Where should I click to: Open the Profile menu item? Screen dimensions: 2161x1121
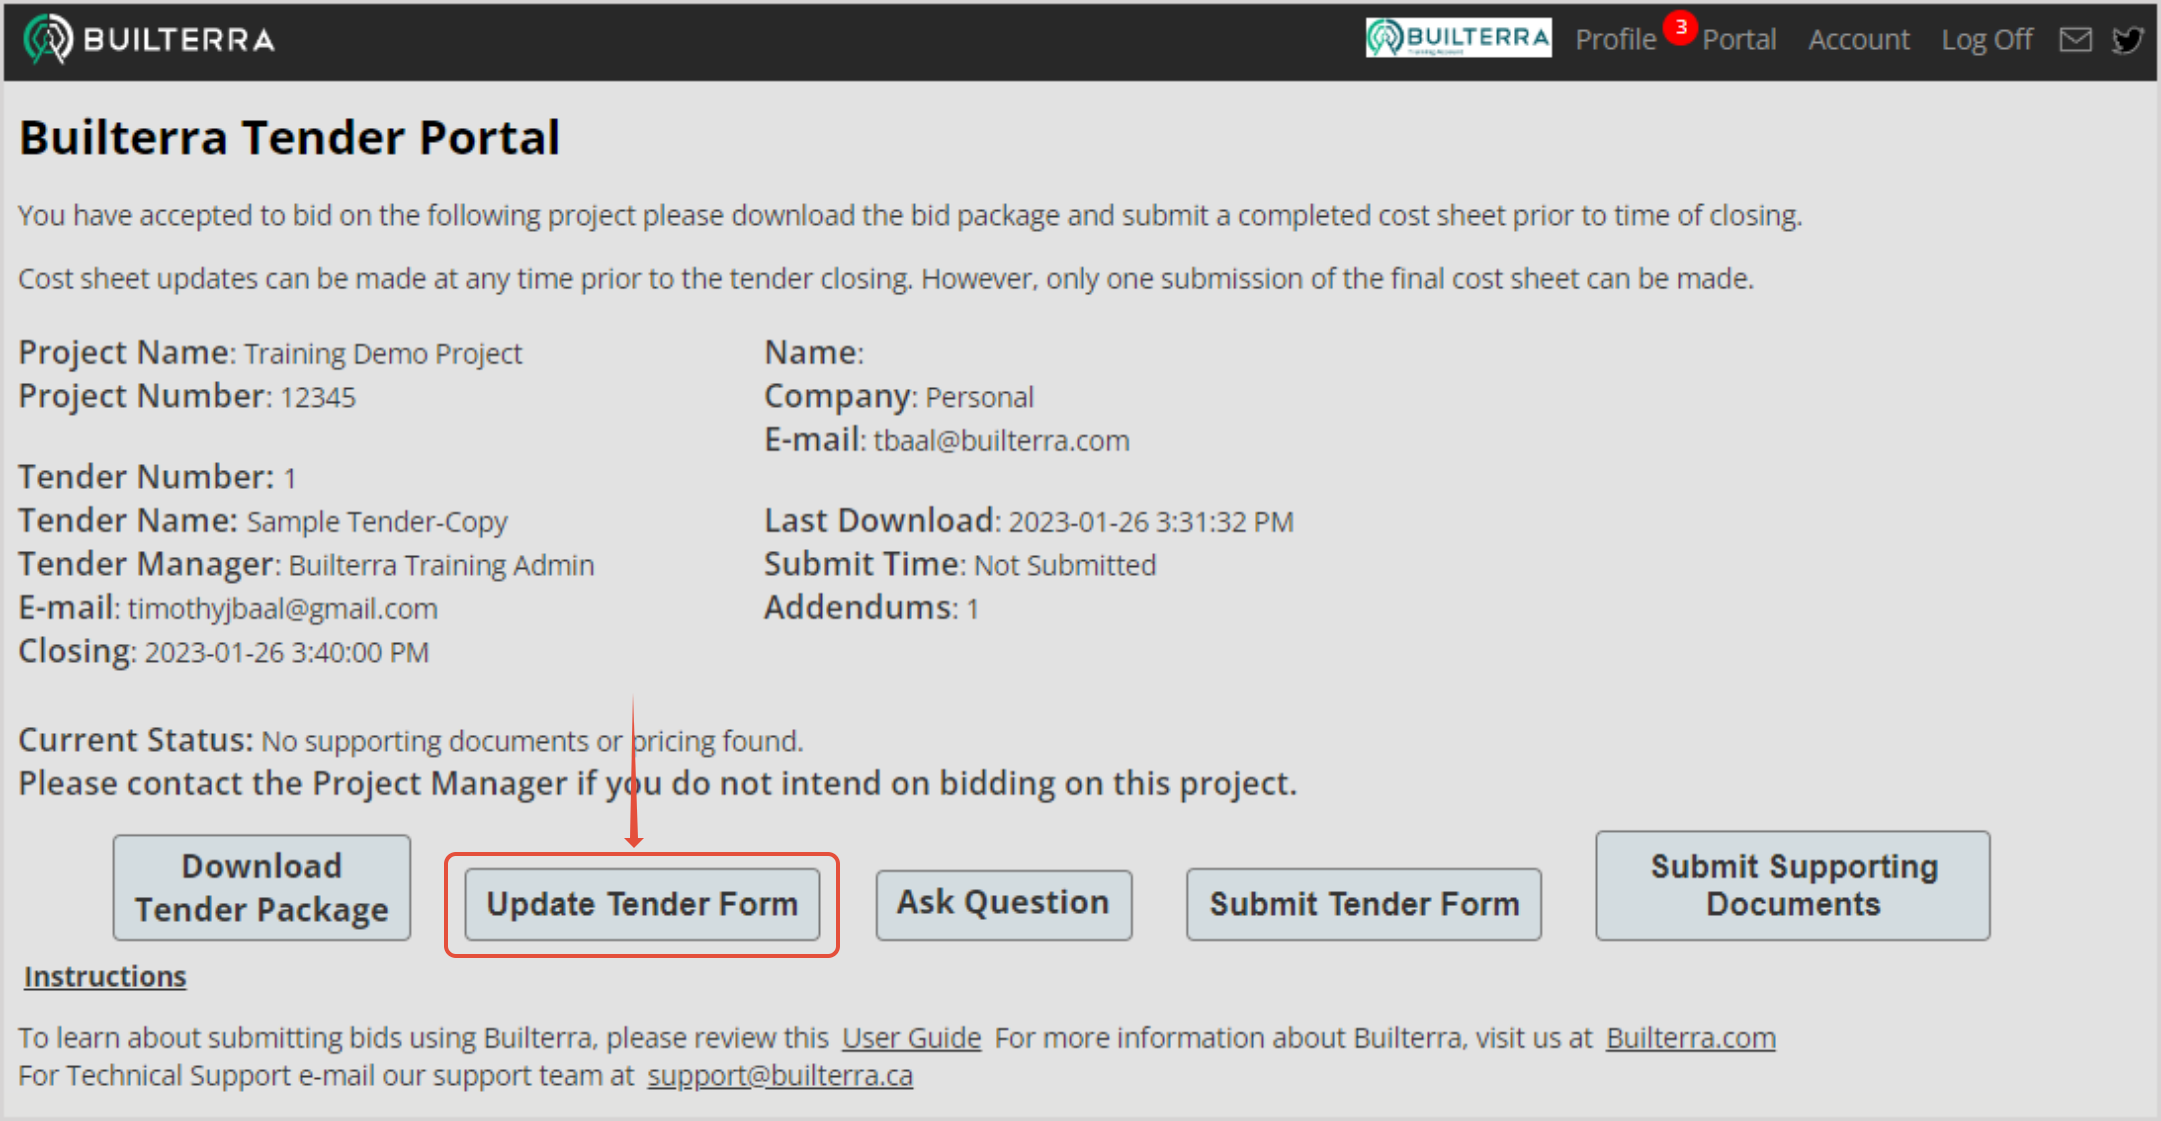[x=1615, y=40]
